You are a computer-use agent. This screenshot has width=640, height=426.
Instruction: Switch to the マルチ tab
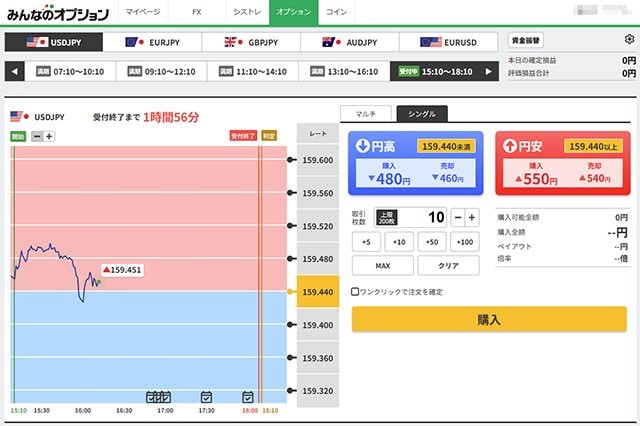366,114
